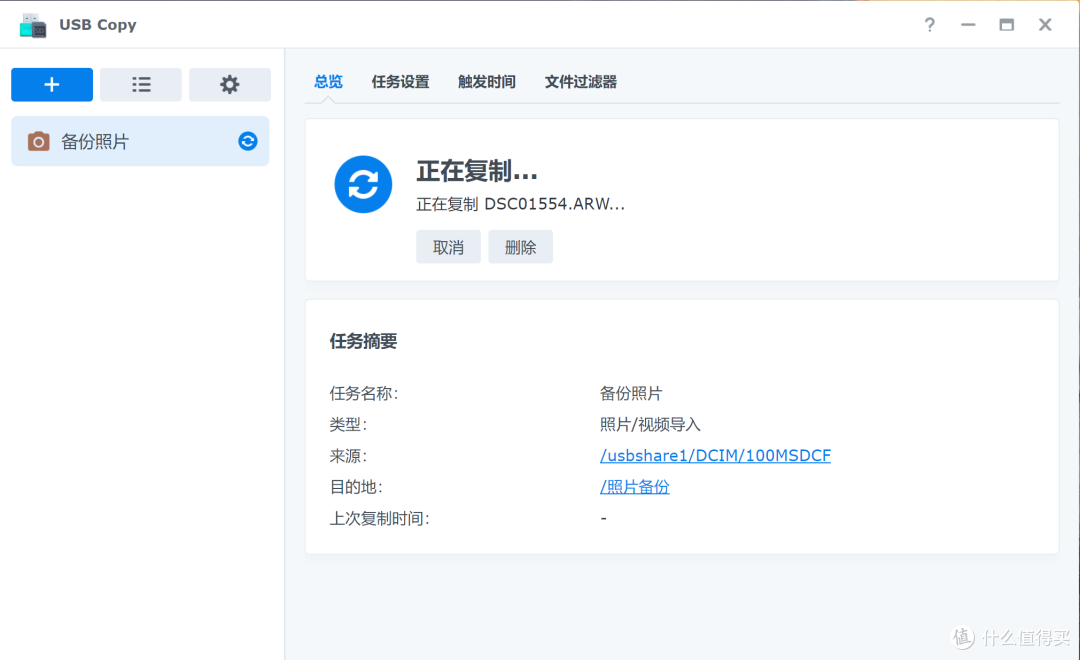Click the 任务名称: label
Image resolution: width=1080 pixels, height=660 pixels.
tap(364, 393)
